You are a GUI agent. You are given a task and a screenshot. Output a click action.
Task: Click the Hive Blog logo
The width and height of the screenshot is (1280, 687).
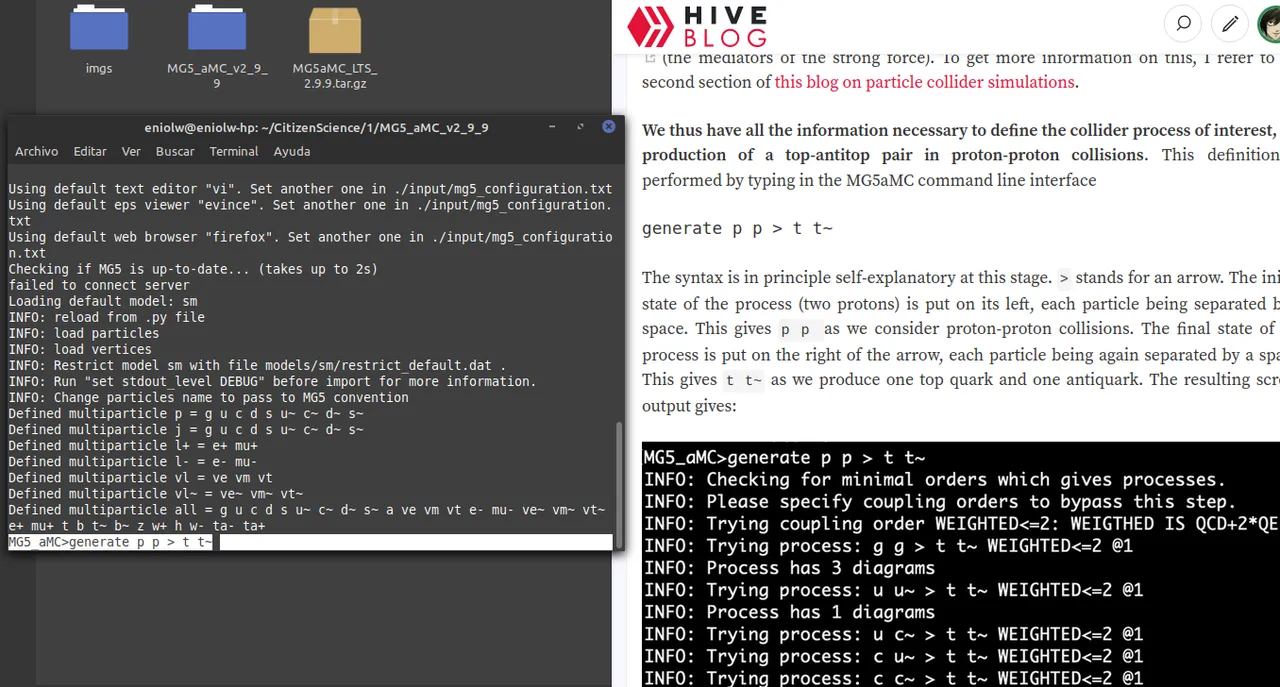point(697,27)
